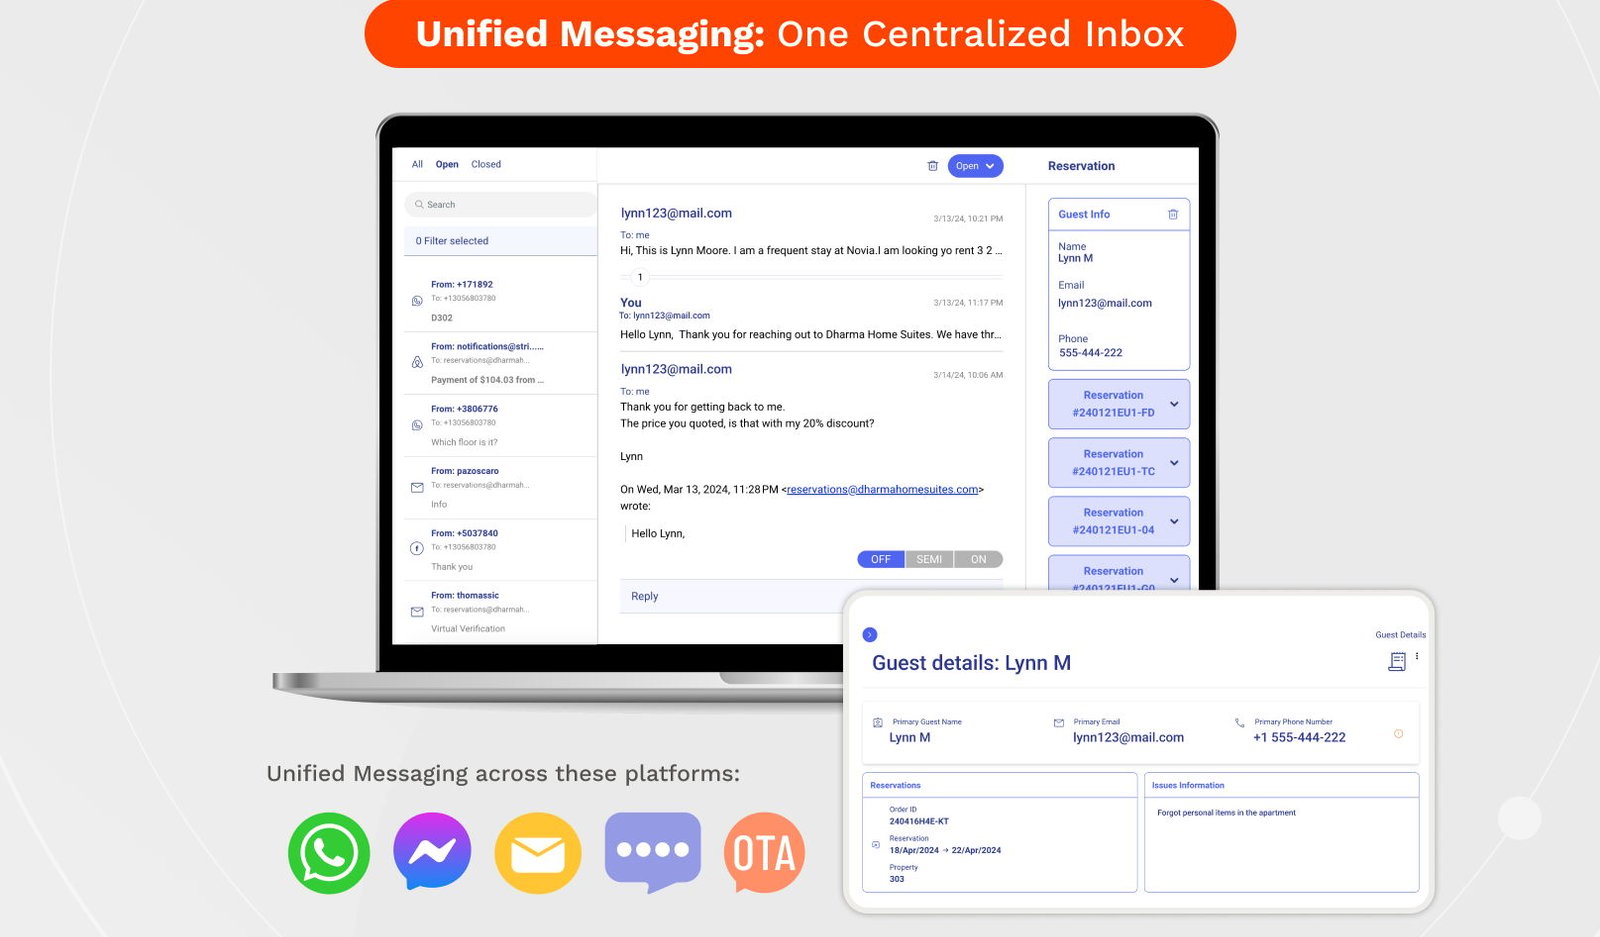Open the 0 Filter selected dropdown
The image size is (1600, 937).
point(501,241)
